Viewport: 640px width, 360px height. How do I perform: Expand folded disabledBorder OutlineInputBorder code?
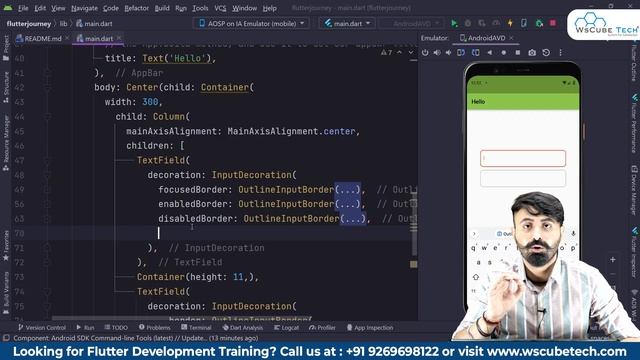353,219
